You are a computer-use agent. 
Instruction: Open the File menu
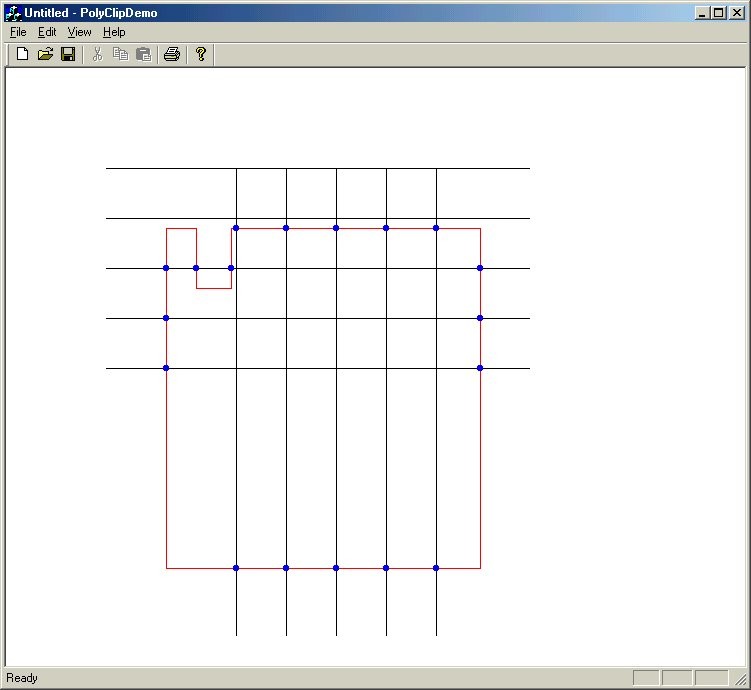pos(18,32)
